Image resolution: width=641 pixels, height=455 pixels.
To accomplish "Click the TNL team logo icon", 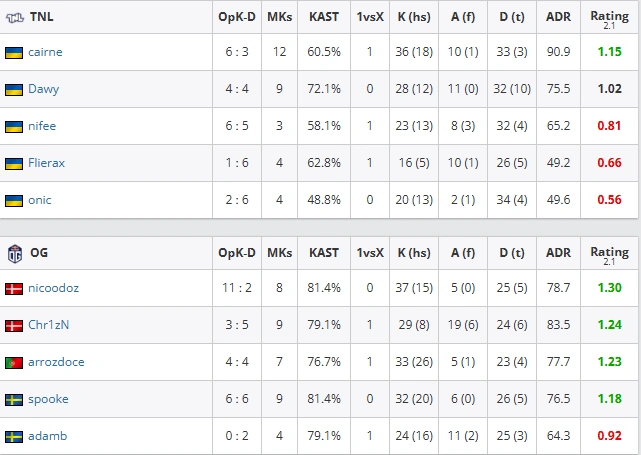I will (x=15, y=18).
